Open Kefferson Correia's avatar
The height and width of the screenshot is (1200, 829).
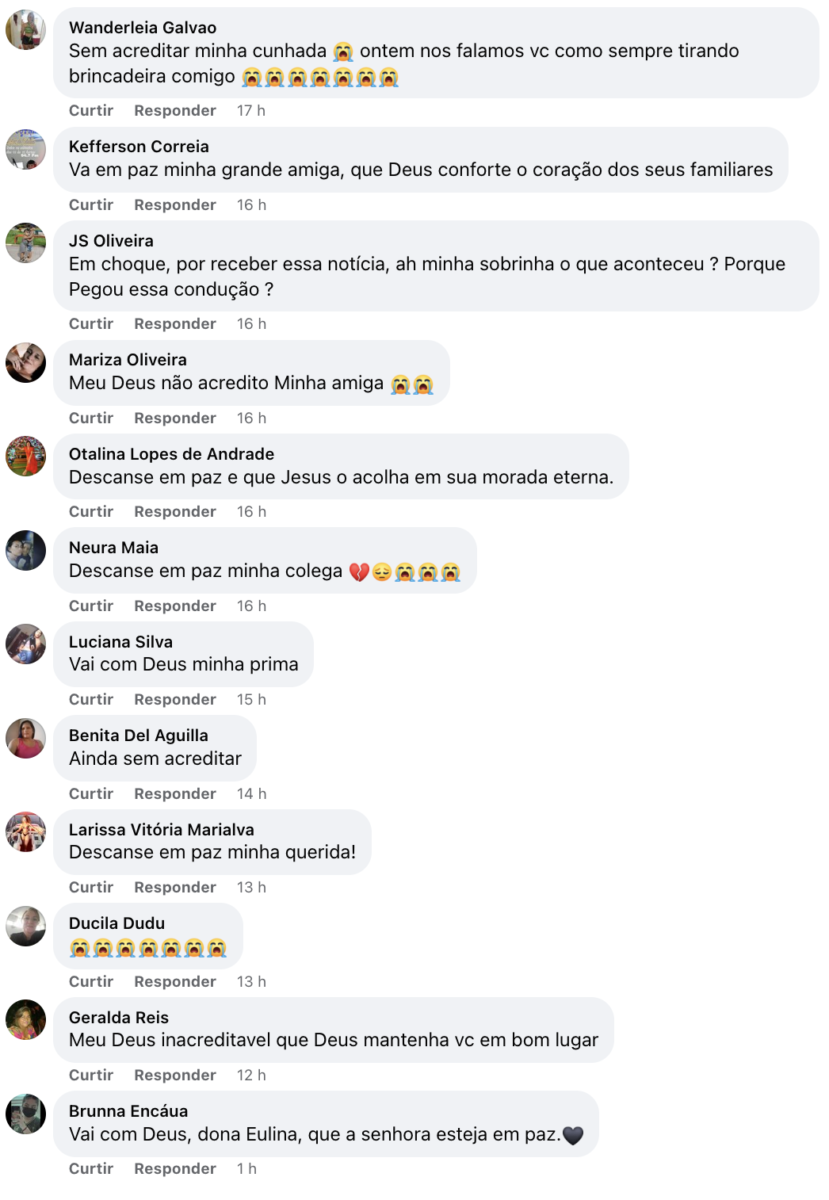point(26,148)
